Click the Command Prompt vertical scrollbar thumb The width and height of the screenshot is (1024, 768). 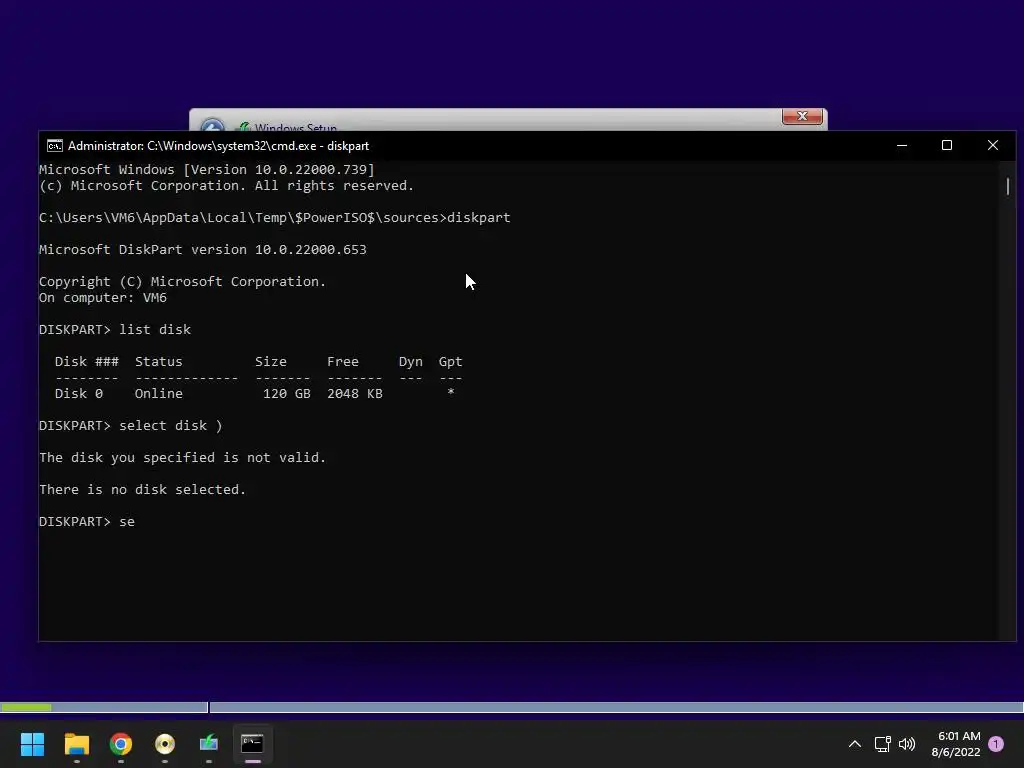click(x=1008, y=186)
